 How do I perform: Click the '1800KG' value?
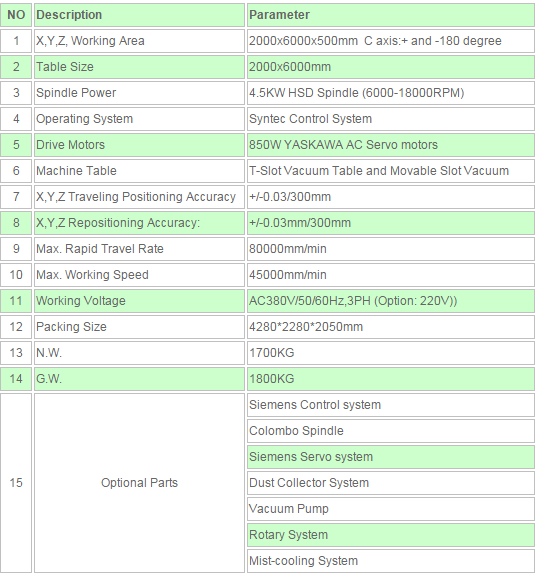click(391, 380)
